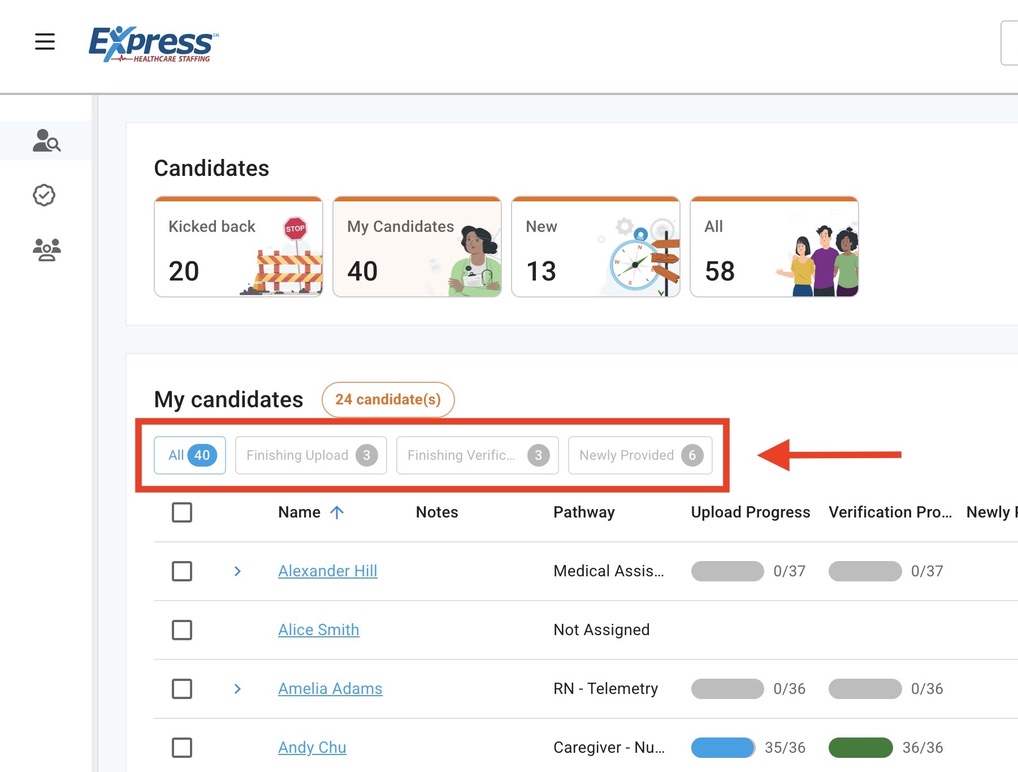1018x772 pixels.
Task: Expand the Amelia Adams row
Action: (x=237, y=689)
